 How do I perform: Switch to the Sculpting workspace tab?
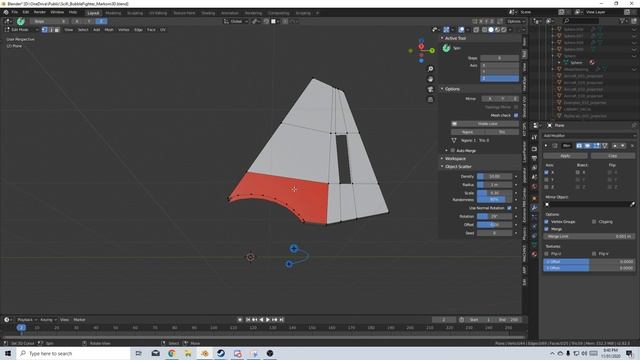tap(135, 13)
